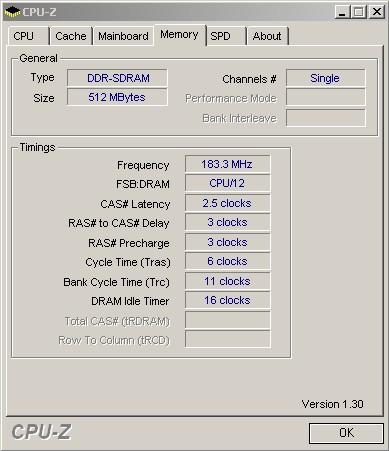Click the empty Performance Mode field
Viewport: 389px width, 451px height.
pyautogui.click(x=326, y=97)
